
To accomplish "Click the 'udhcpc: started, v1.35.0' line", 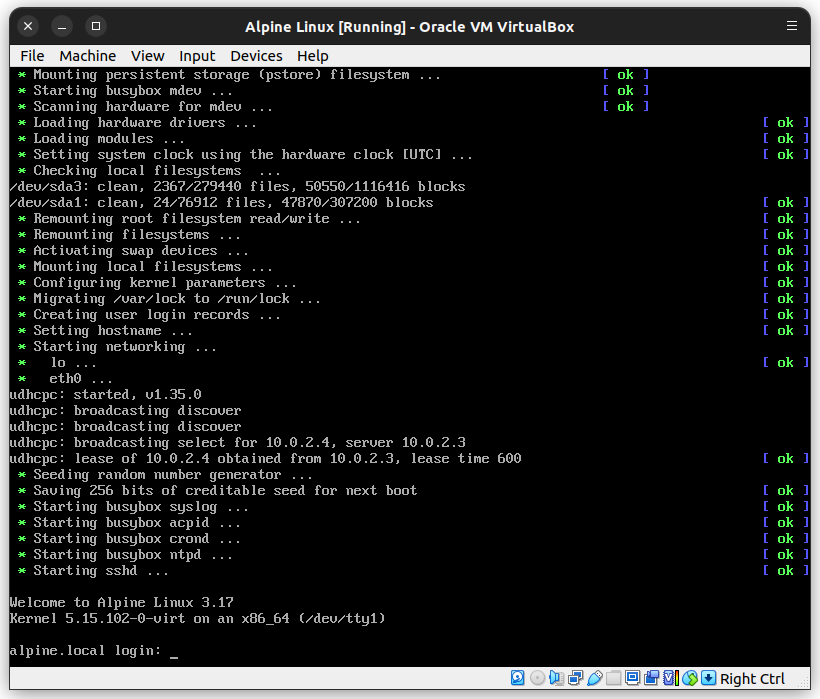I will point(105,394).
